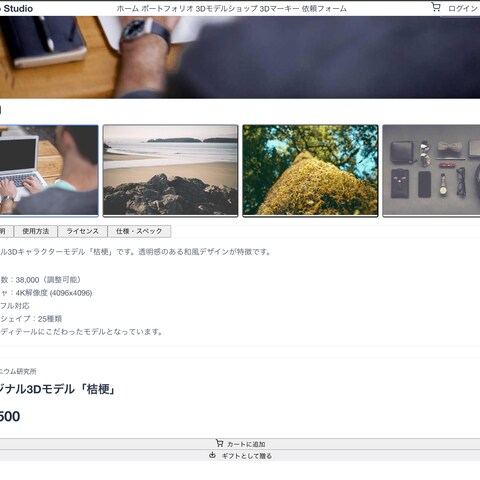Screen dimensions: 480x480
Task: Select the mossy tree thumbnail
Action: tap(310, 171)
